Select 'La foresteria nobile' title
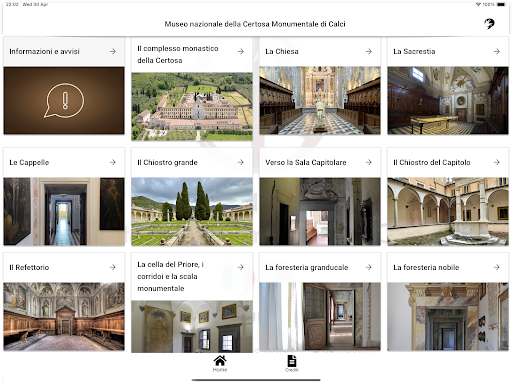The image size is (512, 384). click(x=426, y=267)
